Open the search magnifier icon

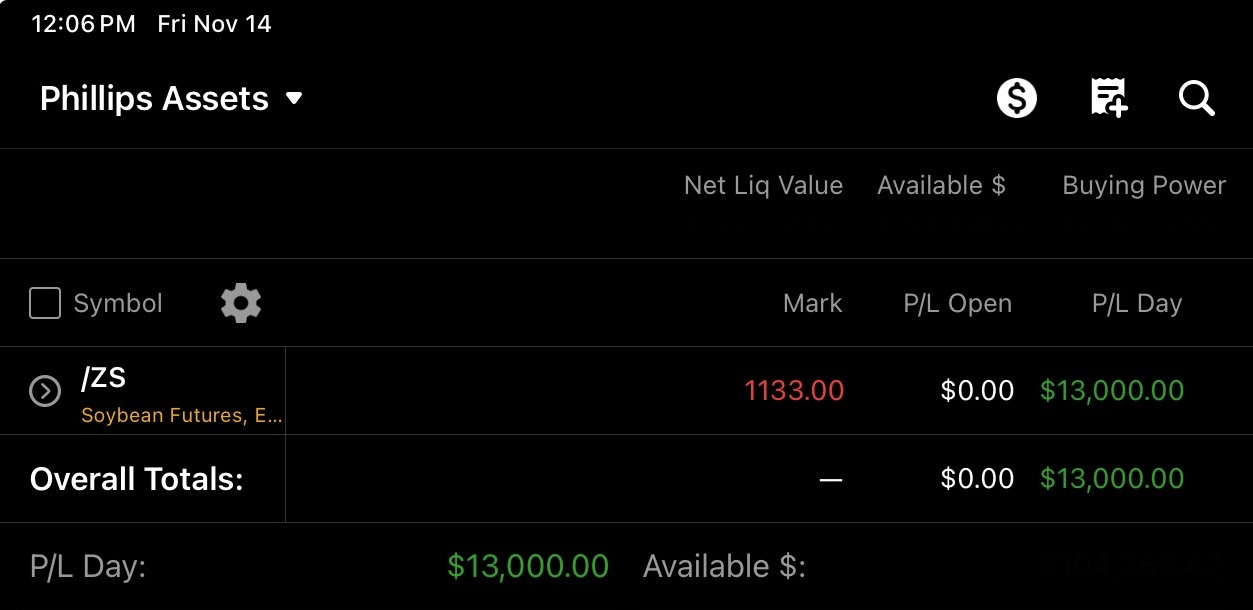click(1196, 99)
